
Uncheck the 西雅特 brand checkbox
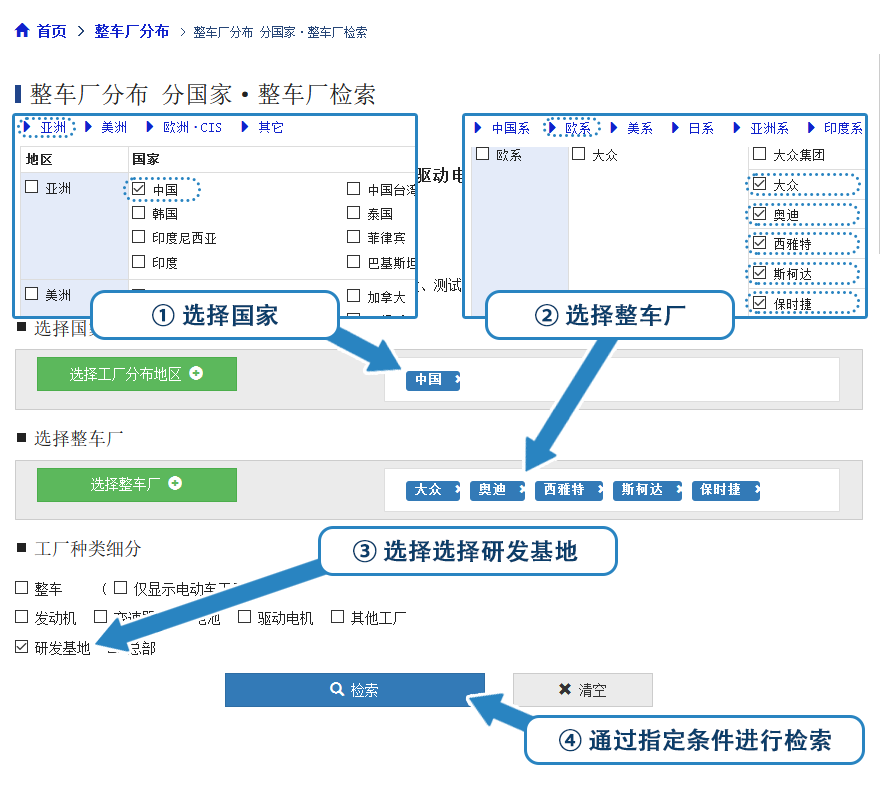[760, 243]
